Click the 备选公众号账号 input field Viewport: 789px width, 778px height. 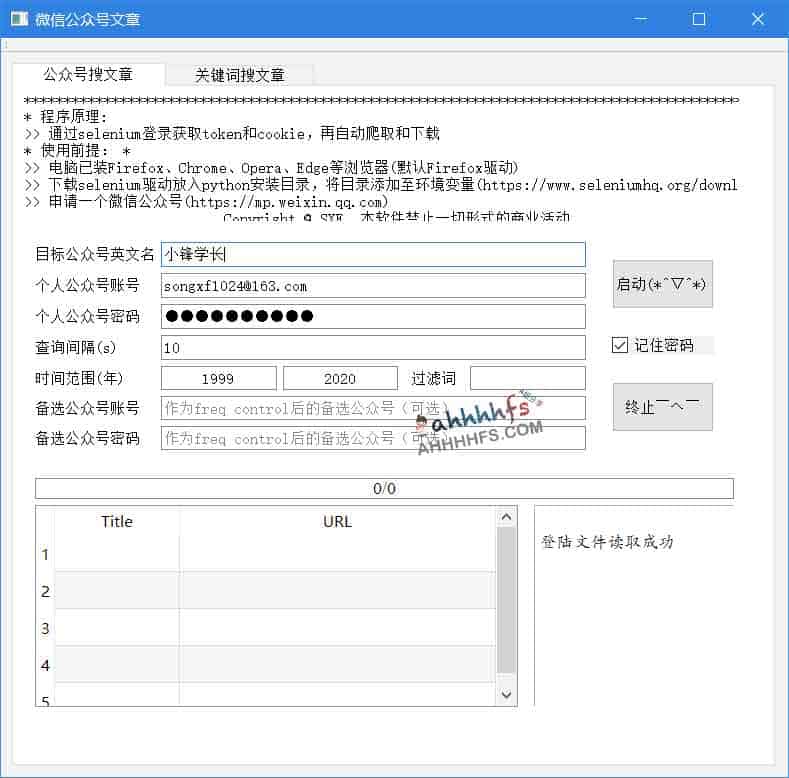(373, 409)
